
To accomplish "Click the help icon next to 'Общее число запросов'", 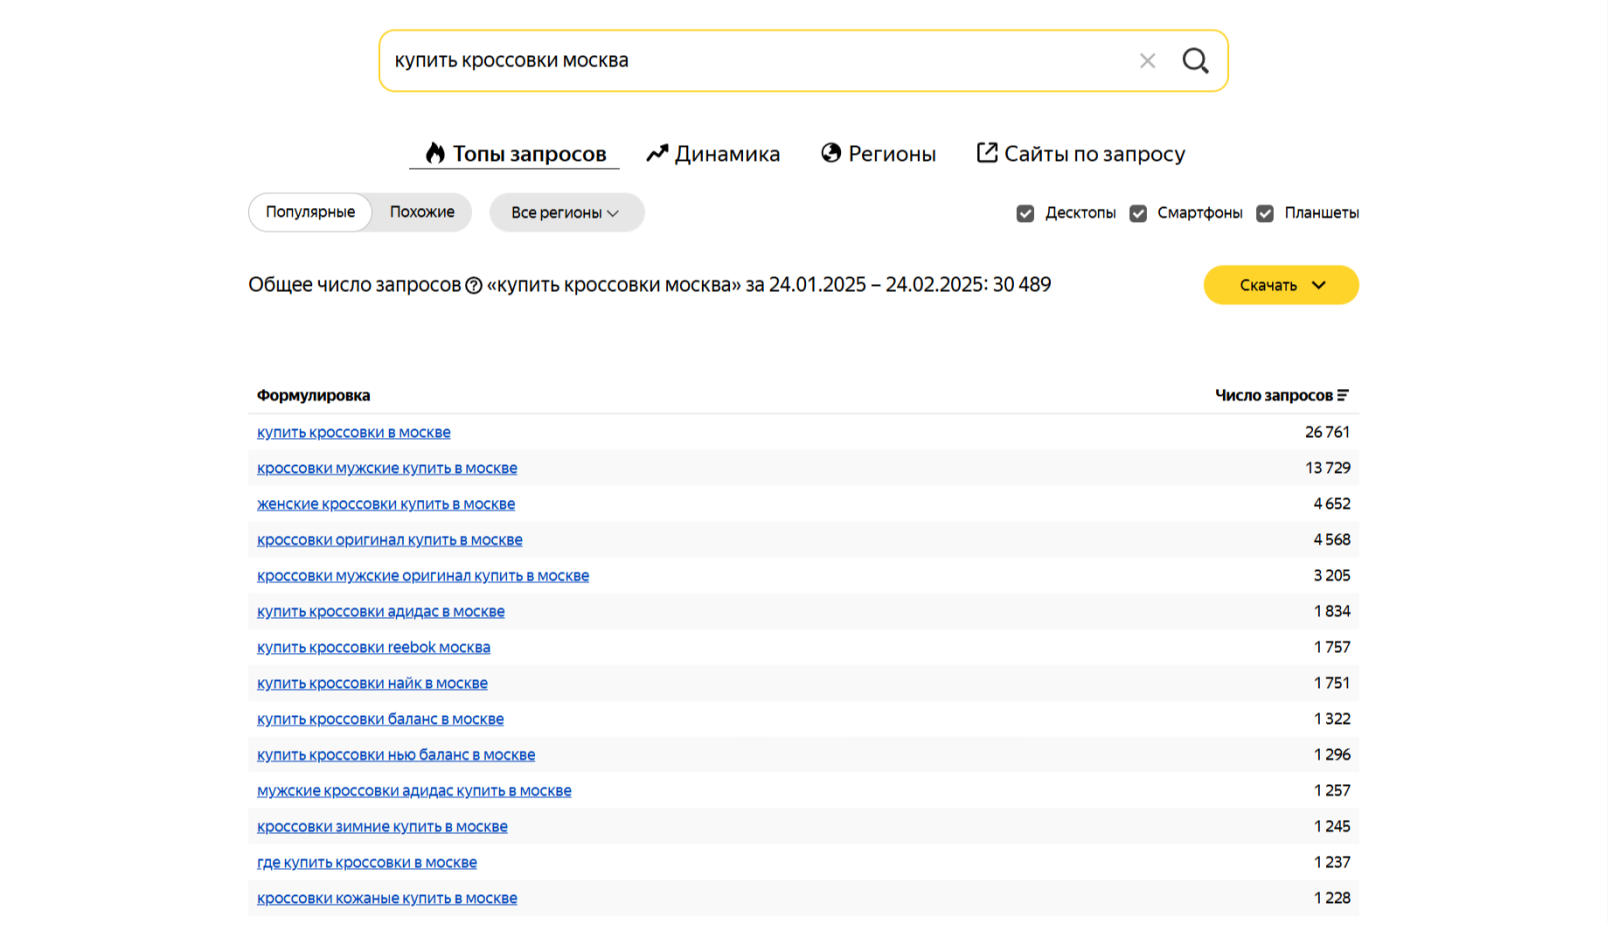I will [x=474, y=286].
